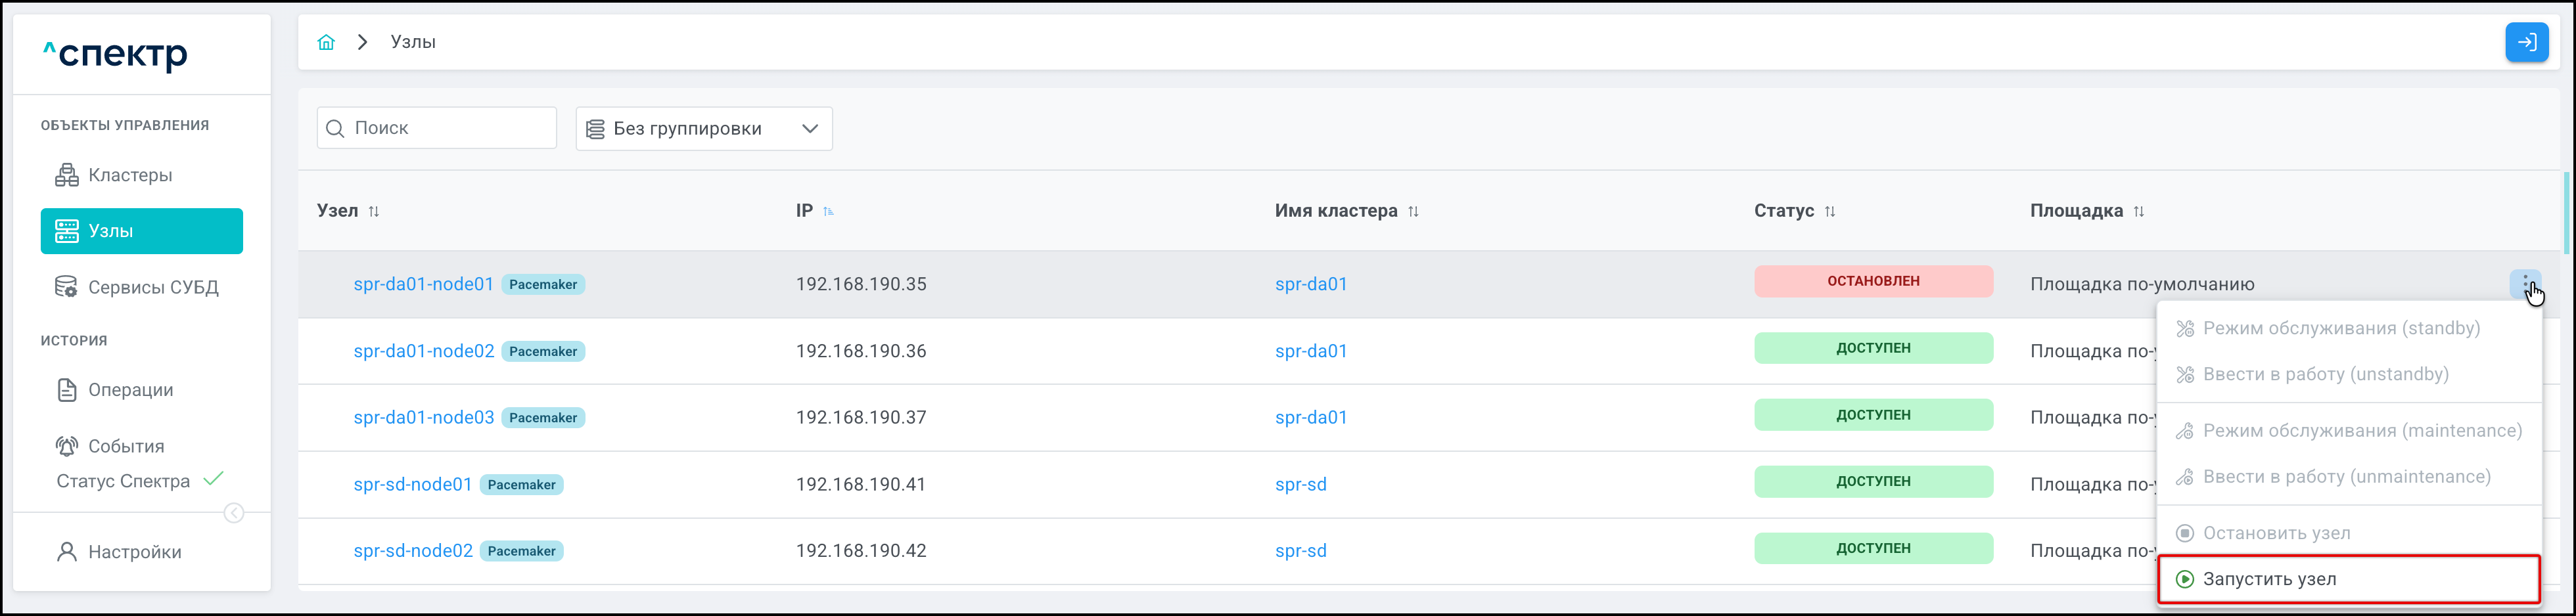This screenshot has width=2576, height=616.
Task: Open the Операции history page
Action: (130, 390)
